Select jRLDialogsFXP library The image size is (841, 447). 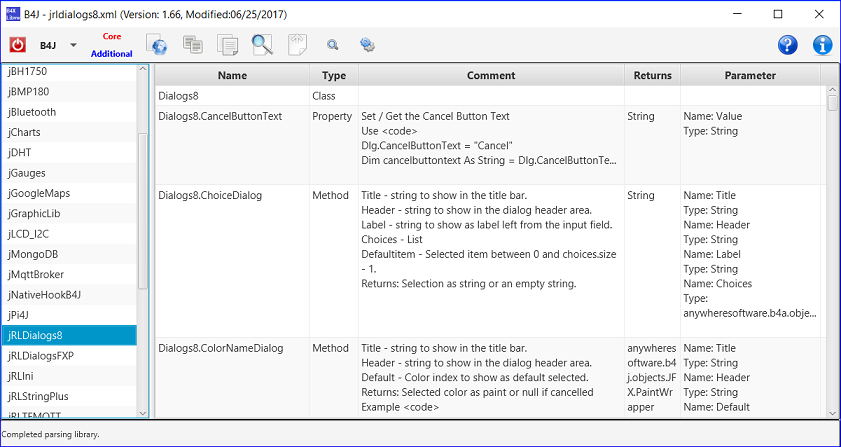click(x=69, y=356)
